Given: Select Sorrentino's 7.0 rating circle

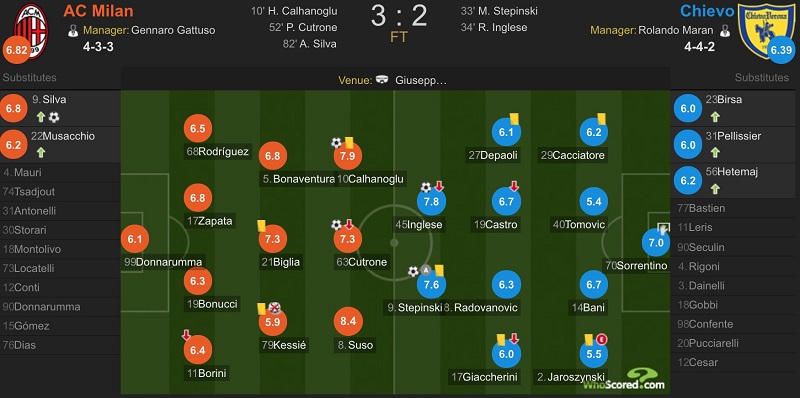Looking at the screenshot, I should (x=656, y=243).
